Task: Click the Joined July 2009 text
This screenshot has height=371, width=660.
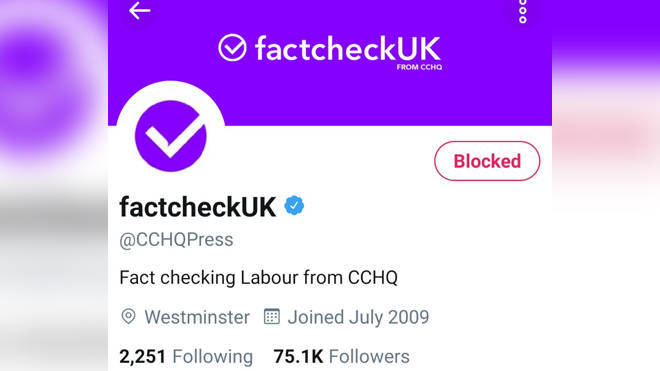Action: [x=358, y=317]
